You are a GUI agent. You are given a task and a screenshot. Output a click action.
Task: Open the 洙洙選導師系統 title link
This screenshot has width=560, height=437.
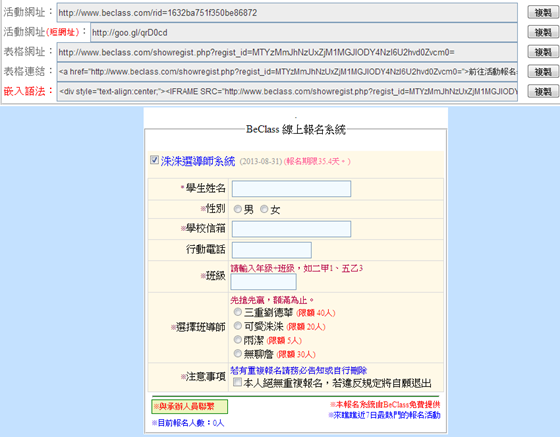[x=198, y=161]
